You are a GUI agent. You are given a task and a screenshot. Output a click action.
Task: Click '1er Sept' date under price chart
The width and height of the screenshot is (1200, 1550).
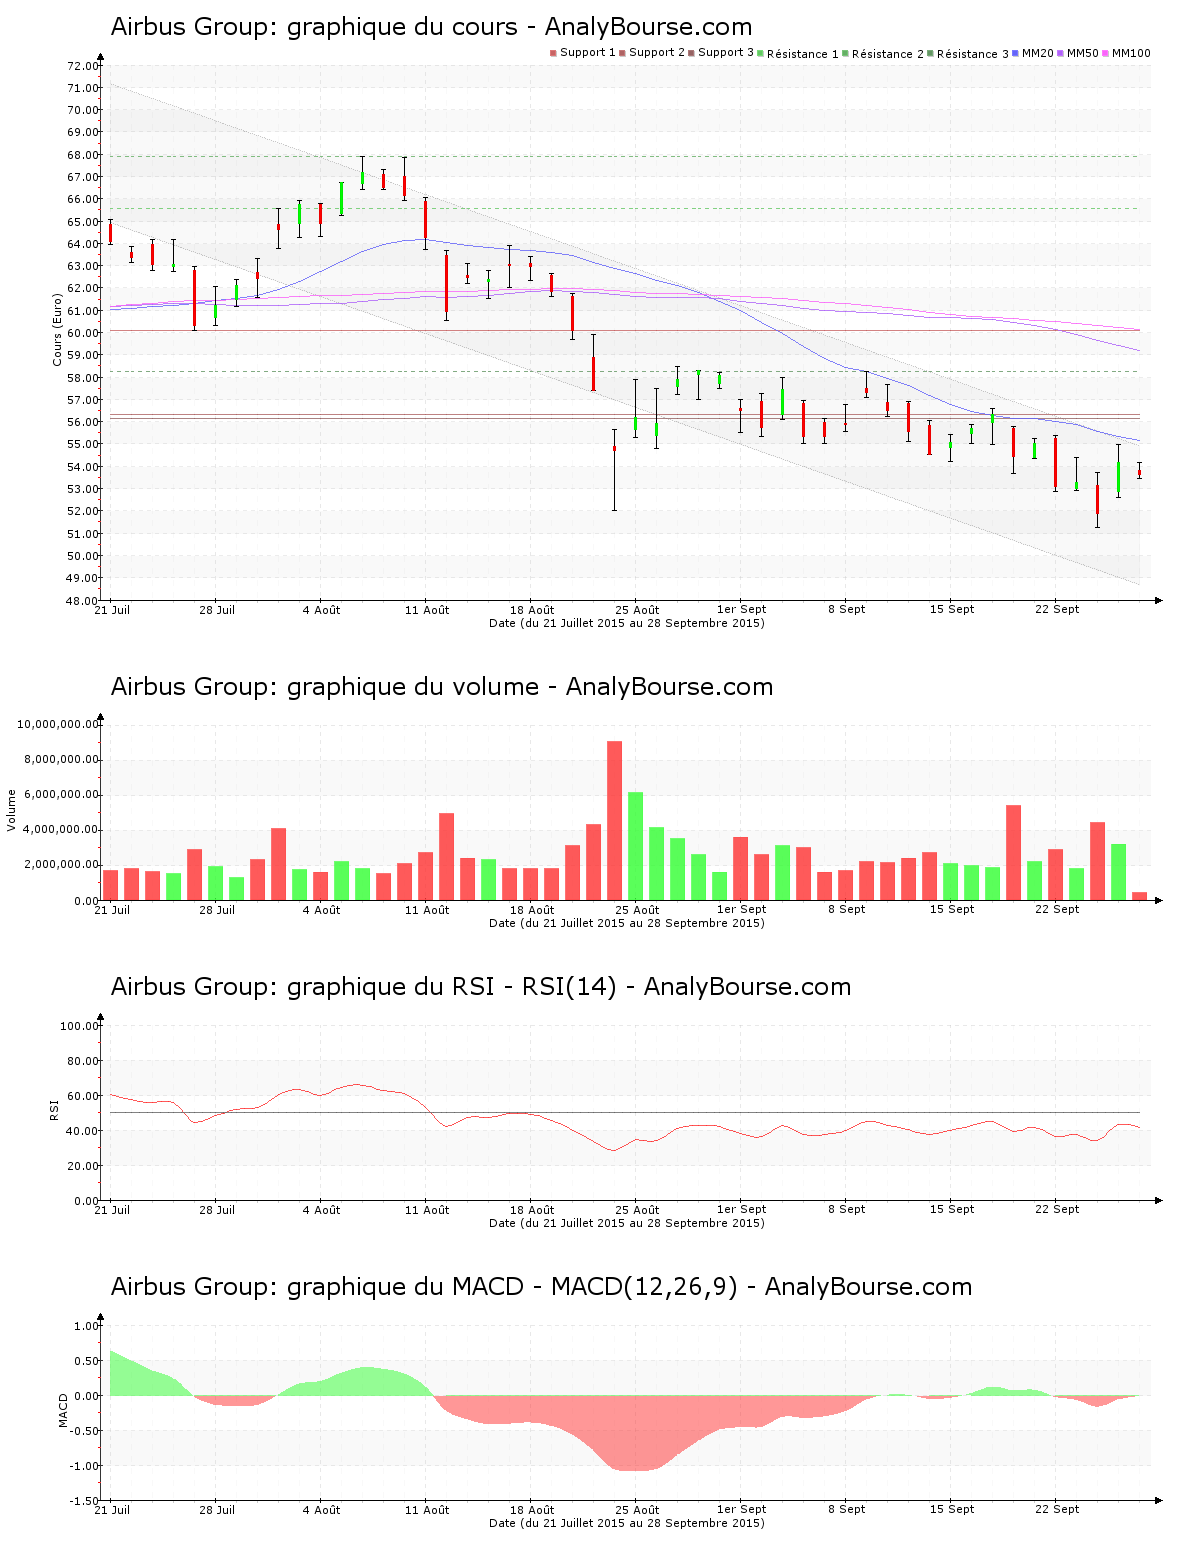click(x=741, y=610)
